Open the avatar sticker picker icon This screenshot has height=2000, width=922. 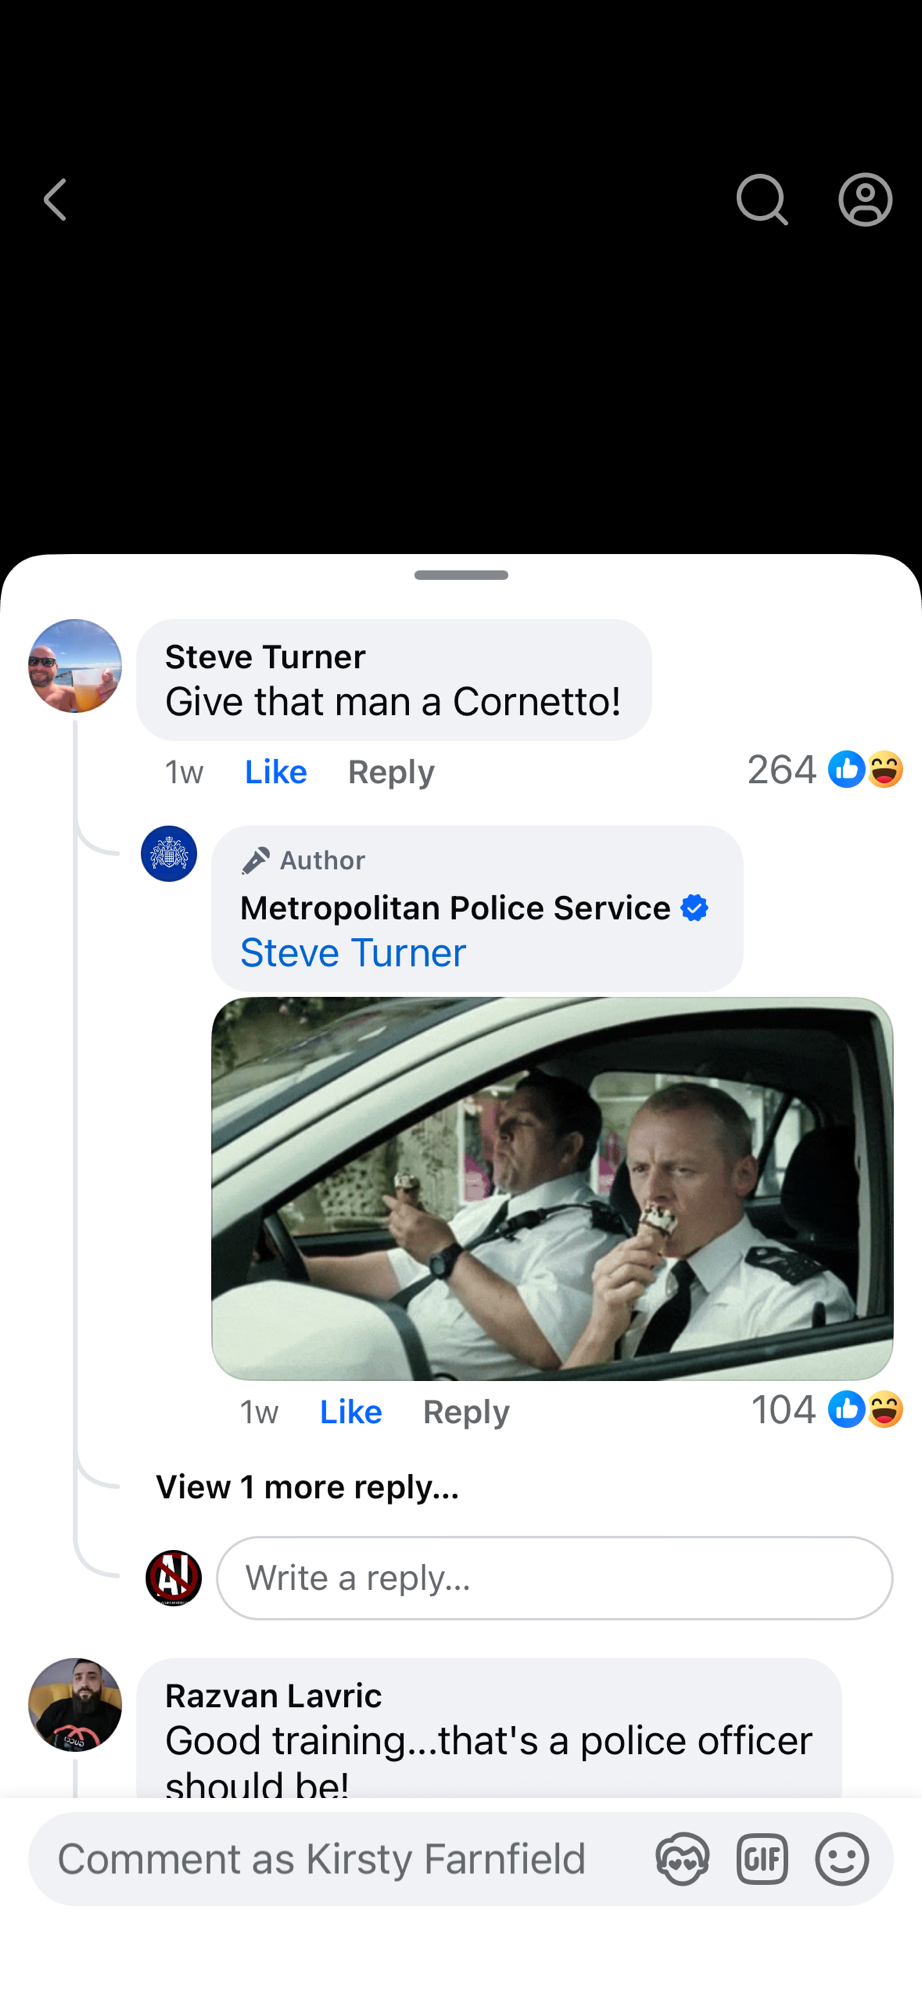[682, 1859]
